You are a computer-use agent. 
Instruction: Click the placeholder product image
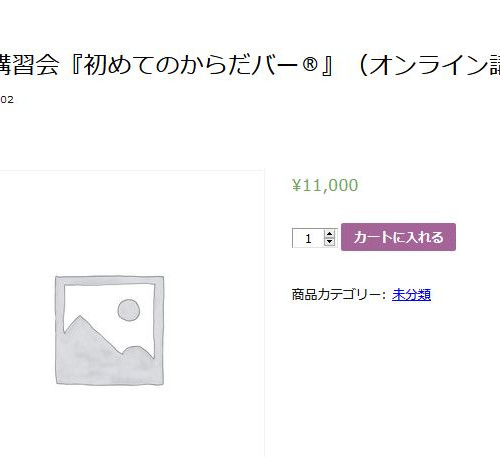109,330
